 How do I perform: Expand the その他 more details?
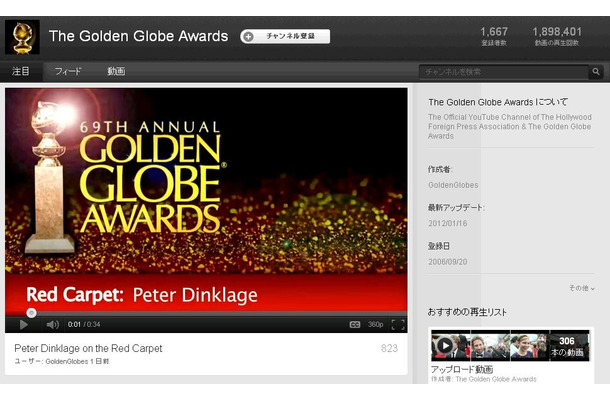point(582,288)
